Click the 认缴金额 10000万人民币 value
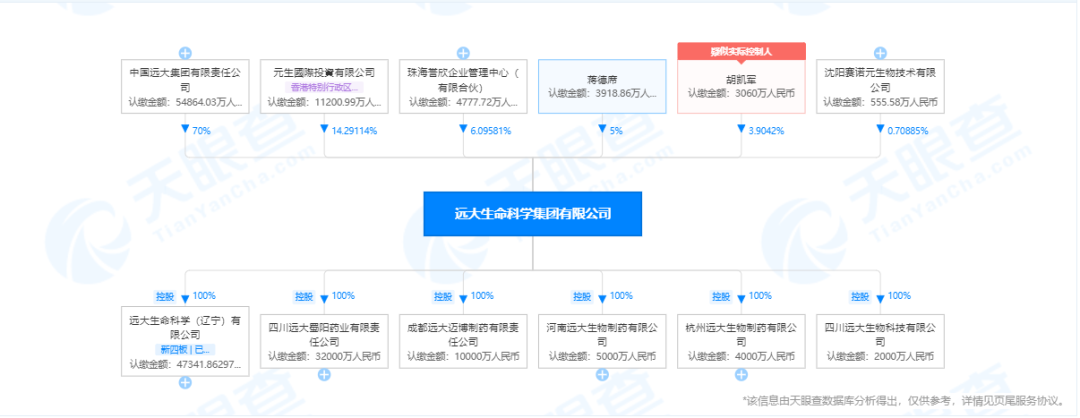The height and width of the screenshot is (418, 1080). coord(463,357)
